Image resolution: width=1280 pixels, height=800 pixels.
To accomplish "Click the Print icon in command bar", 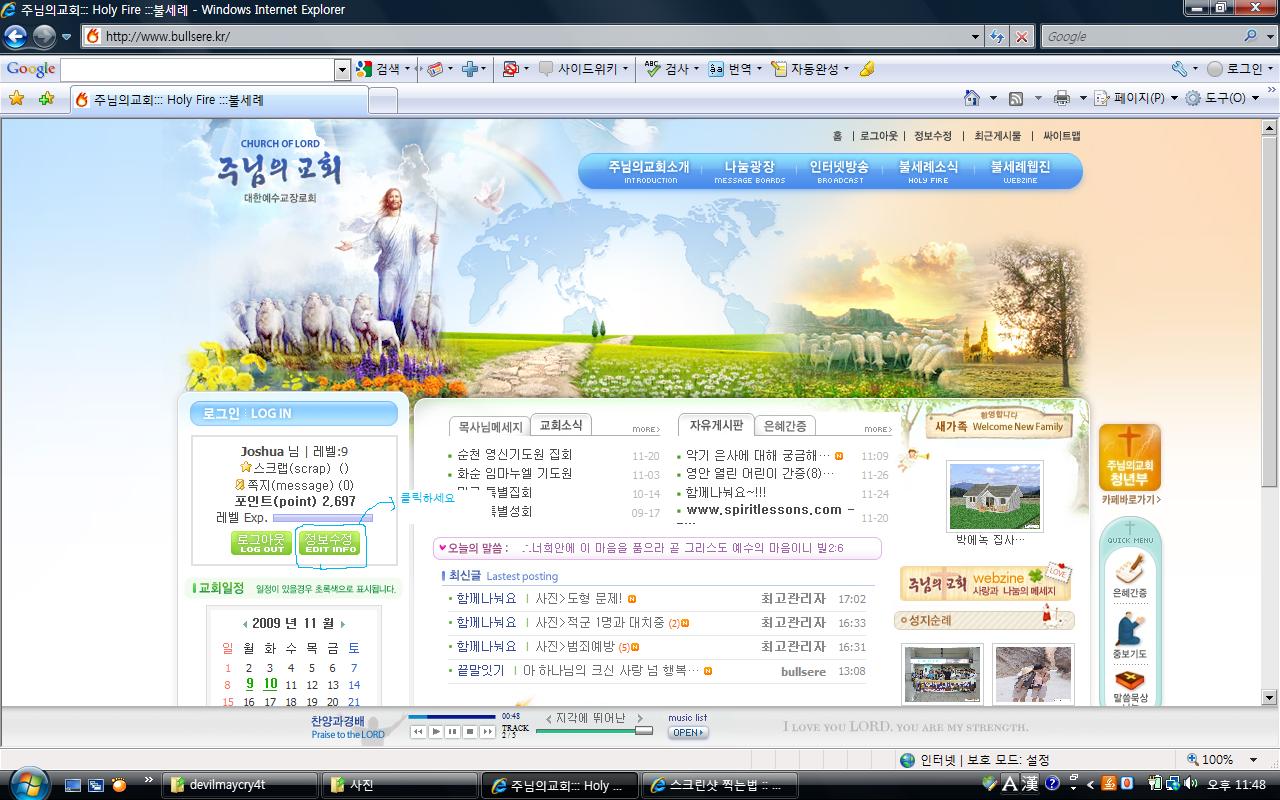I will click(x=1061, y=98).
